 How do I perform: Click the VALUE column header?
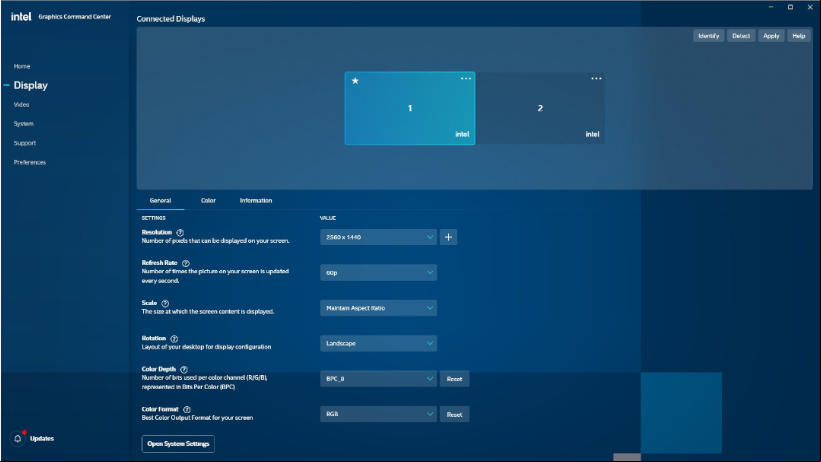328,218
